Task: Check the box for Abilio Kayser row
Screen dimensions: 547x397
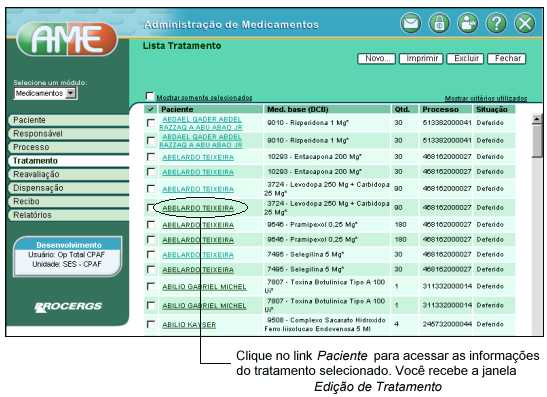Action: pos(151,324)
